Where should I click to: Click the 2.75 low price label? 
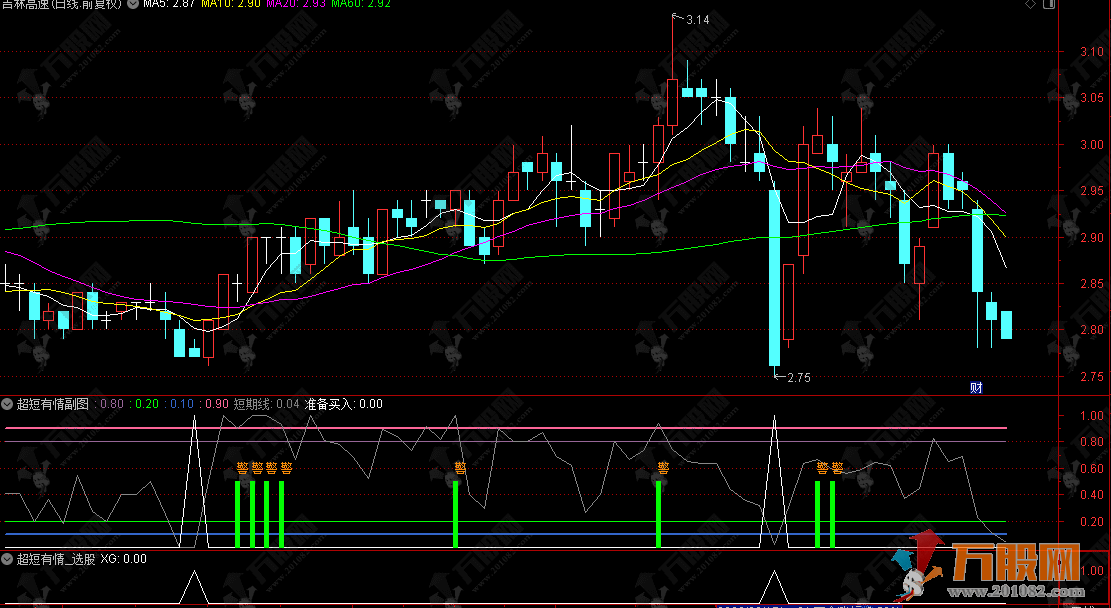coord(798,377)
